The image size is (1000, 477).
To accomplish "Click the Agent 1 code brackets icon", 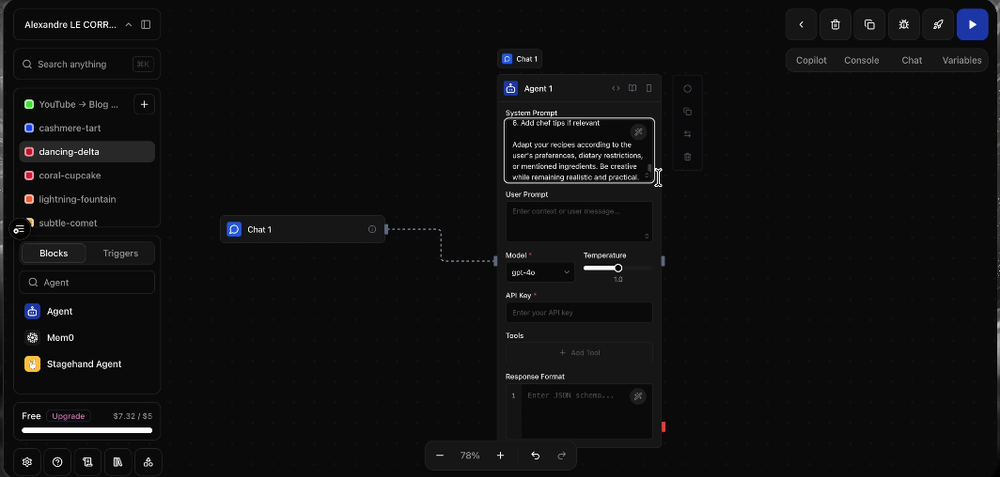I will [615, 88].
